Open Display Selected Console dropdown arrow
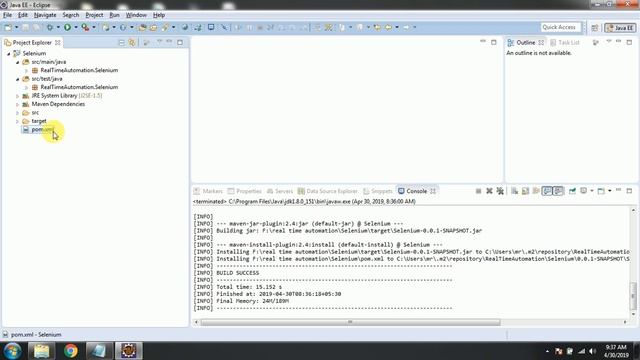640x360 pixels. [592, 191]
